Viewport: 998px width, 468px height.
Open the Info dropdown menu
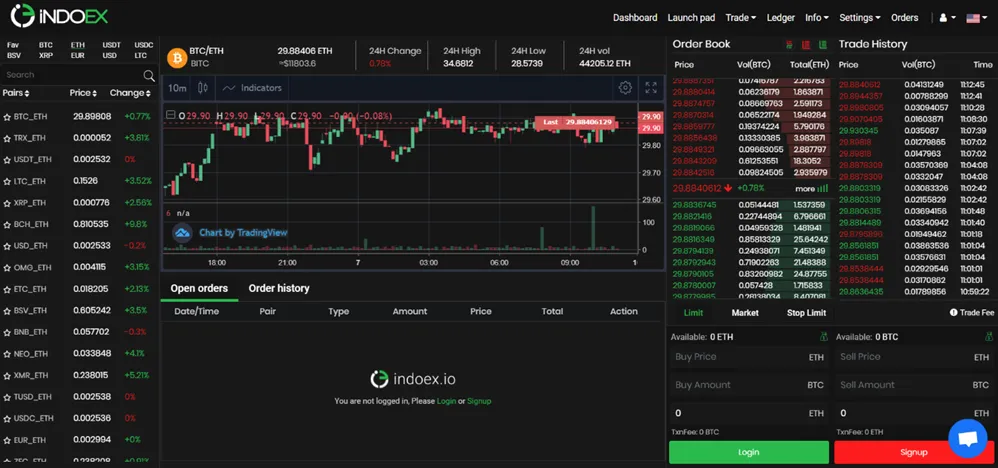click(x=817, y=18)
